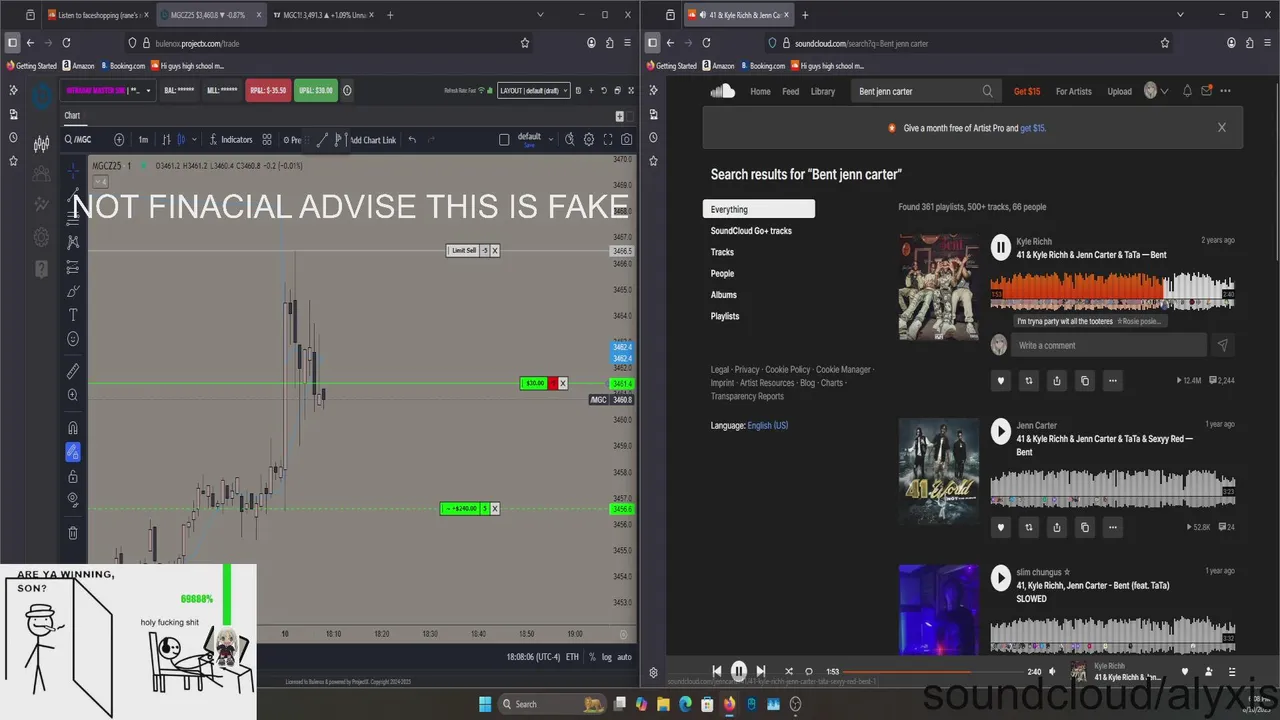Expand the chart type dropdown arrow
This screenshot has height=720, width=1280.
(x=194, y=140)
